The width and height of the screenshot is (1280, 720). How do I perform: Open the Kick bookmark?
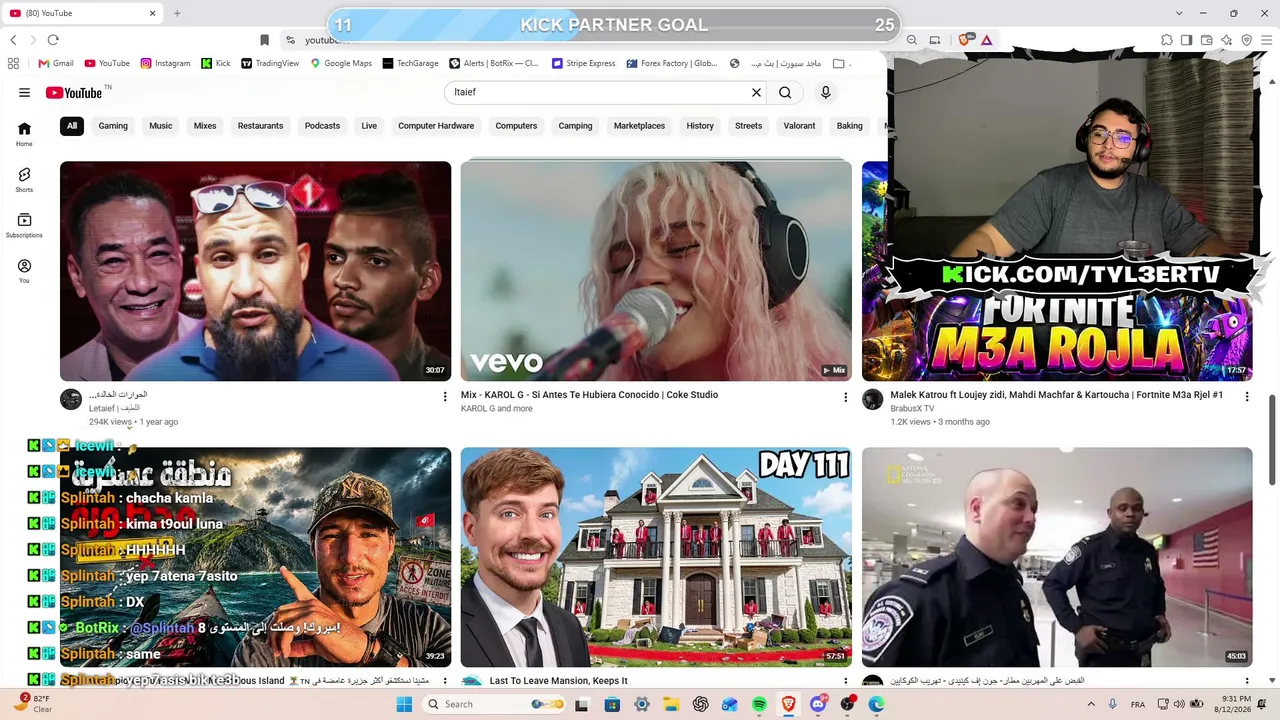click(x=216, y=63)
